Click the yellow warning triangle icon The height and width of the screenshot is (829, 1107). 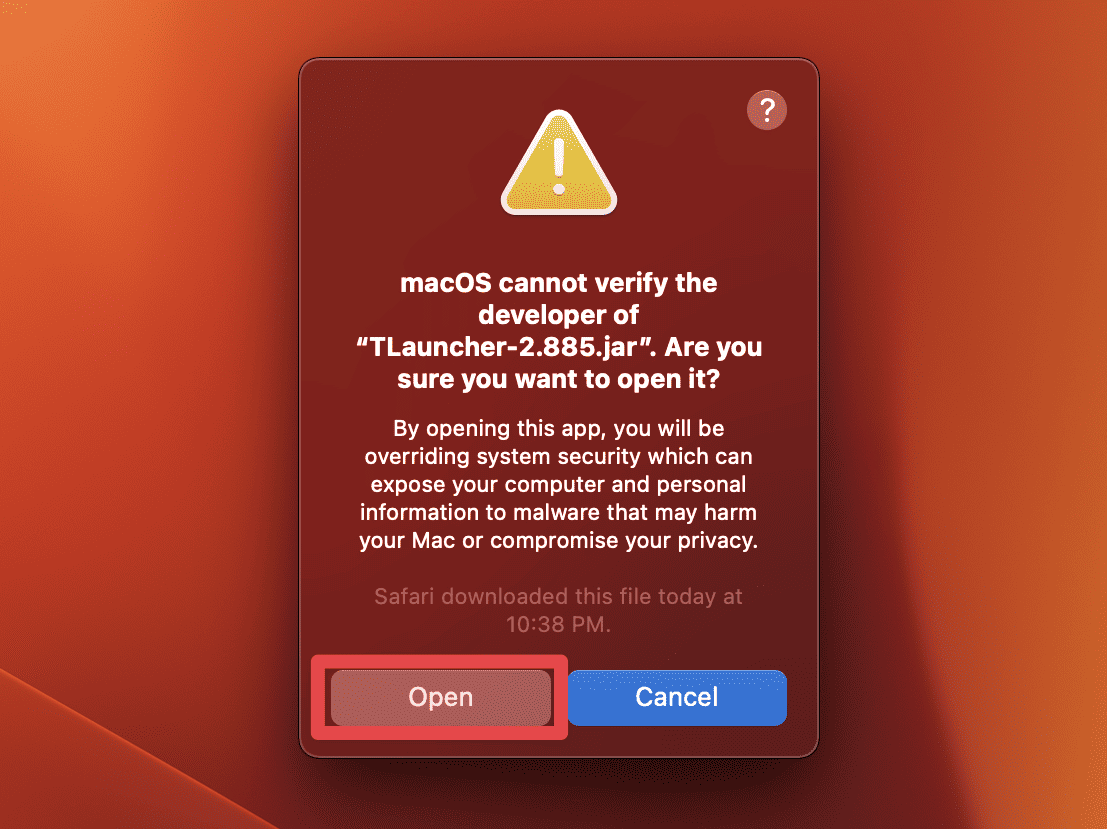coord(559,163)
